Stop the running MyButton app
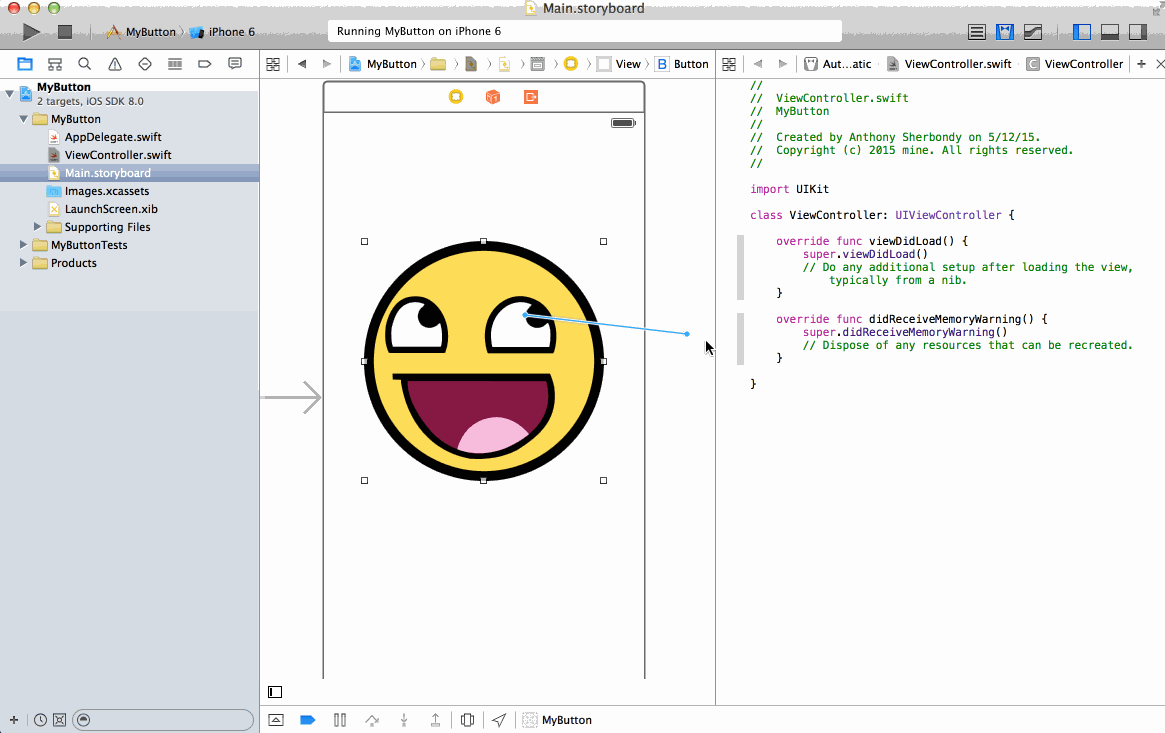Viewport: 1165px width, 733px height. (x=65, y=32)
